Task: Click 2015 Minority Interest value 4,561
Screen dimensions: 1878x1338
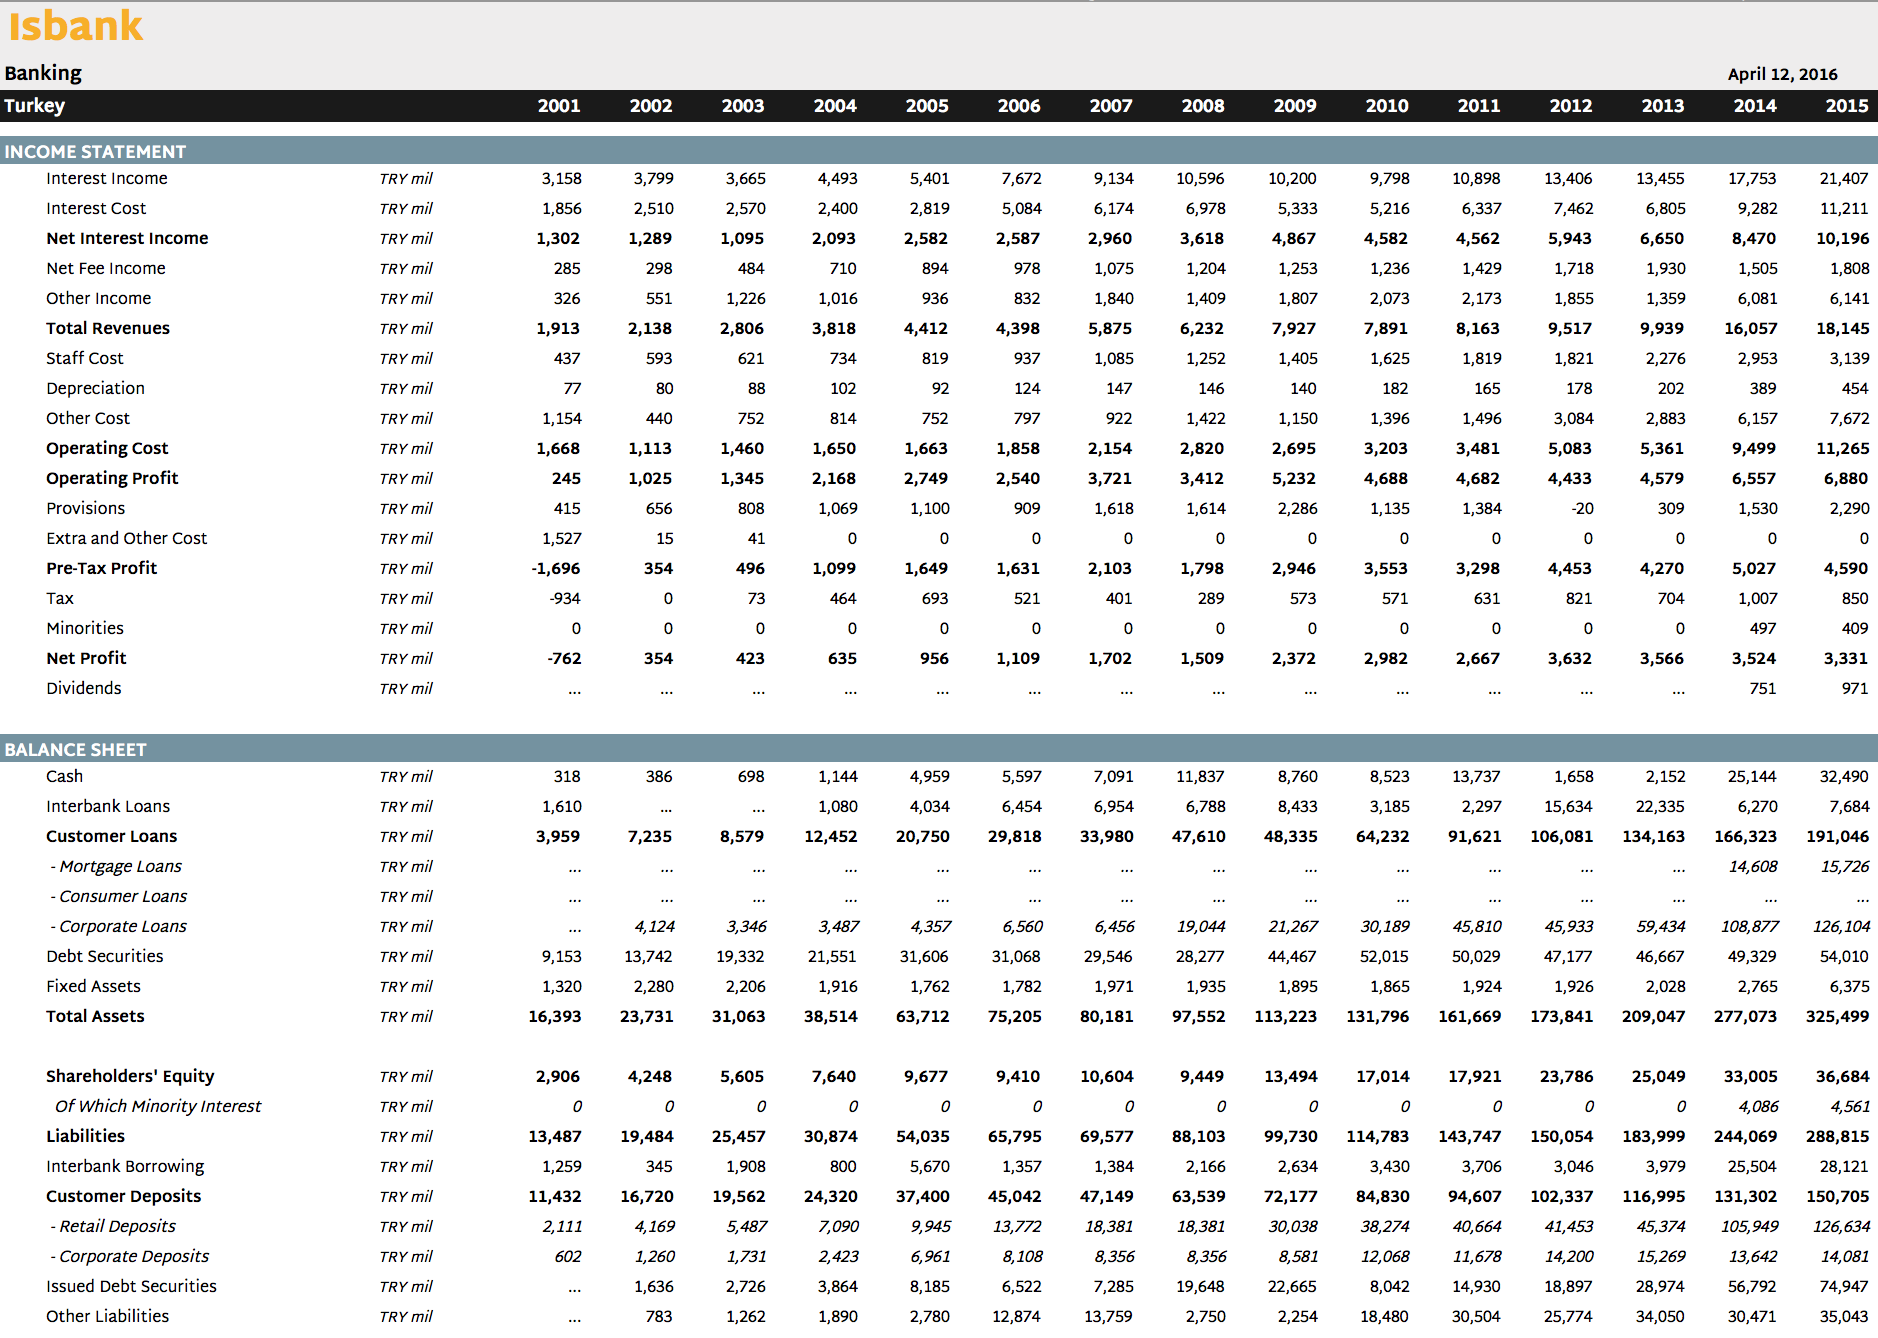Action: [1850, 1106]
